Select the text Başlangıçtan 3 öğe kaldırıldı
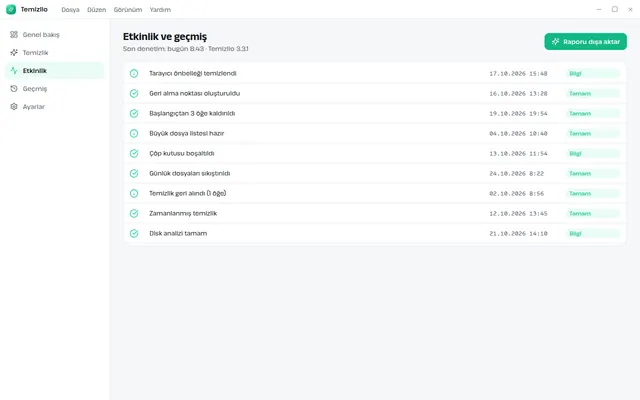This screenshot has width=640, height=400. point(192,113)
